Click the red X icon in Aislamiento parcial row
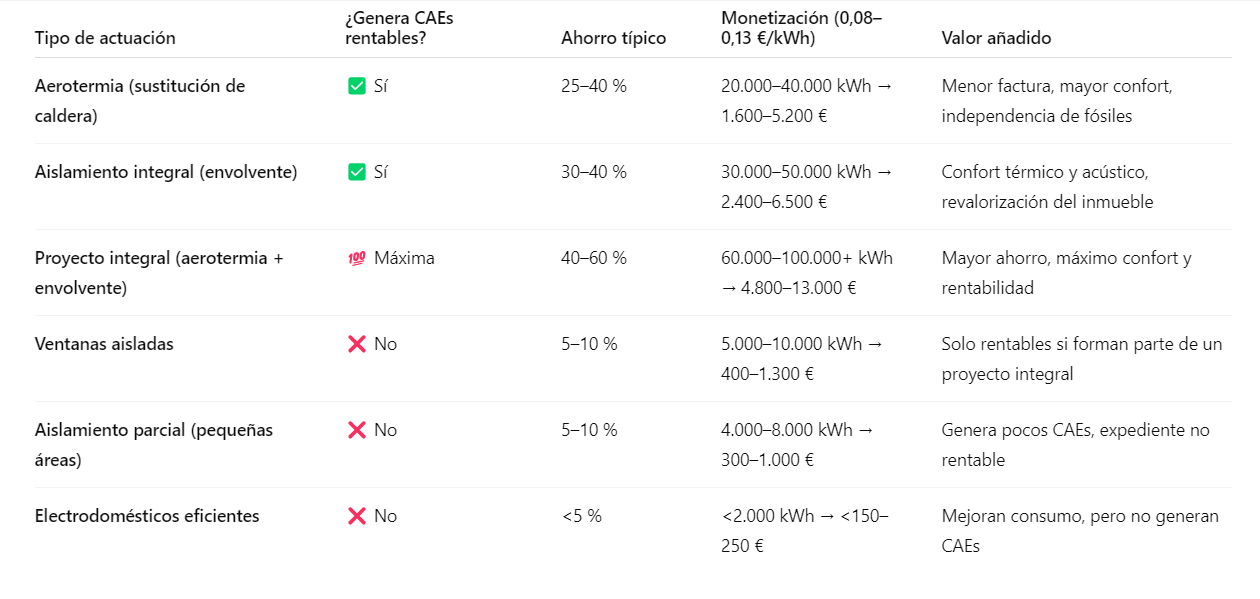The height and width of the screenshot is (599, 1260). pyautogui.click(x=356, y=430)
